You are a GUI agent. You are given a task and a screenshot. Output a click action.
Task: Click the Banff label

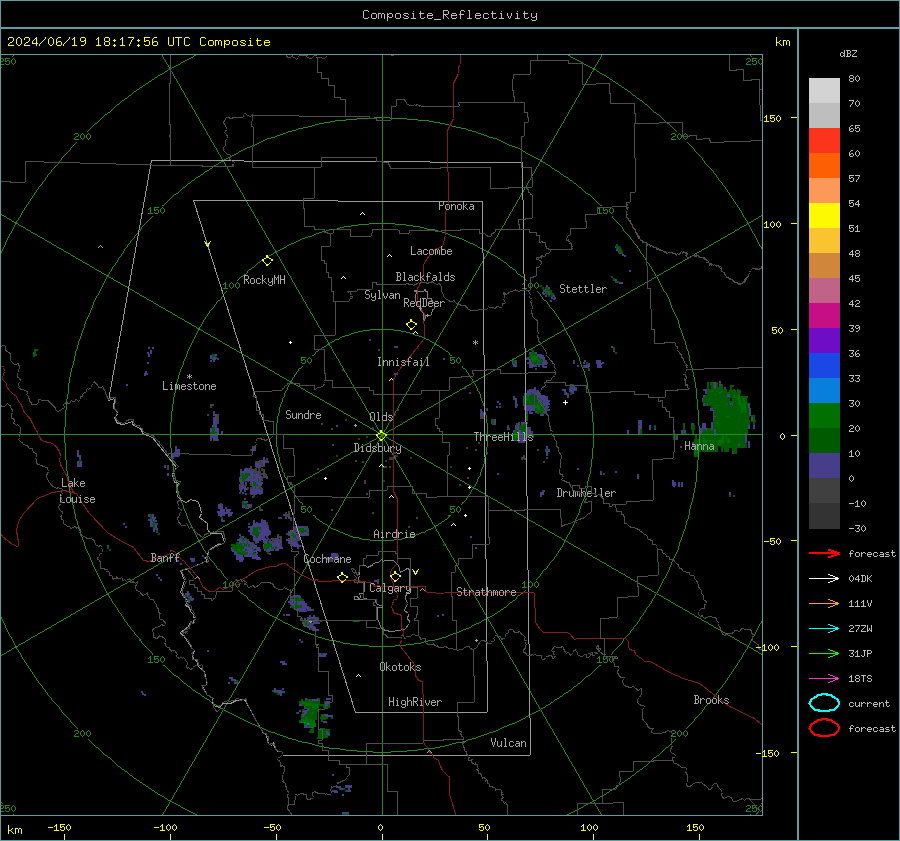tap(165, 557)
